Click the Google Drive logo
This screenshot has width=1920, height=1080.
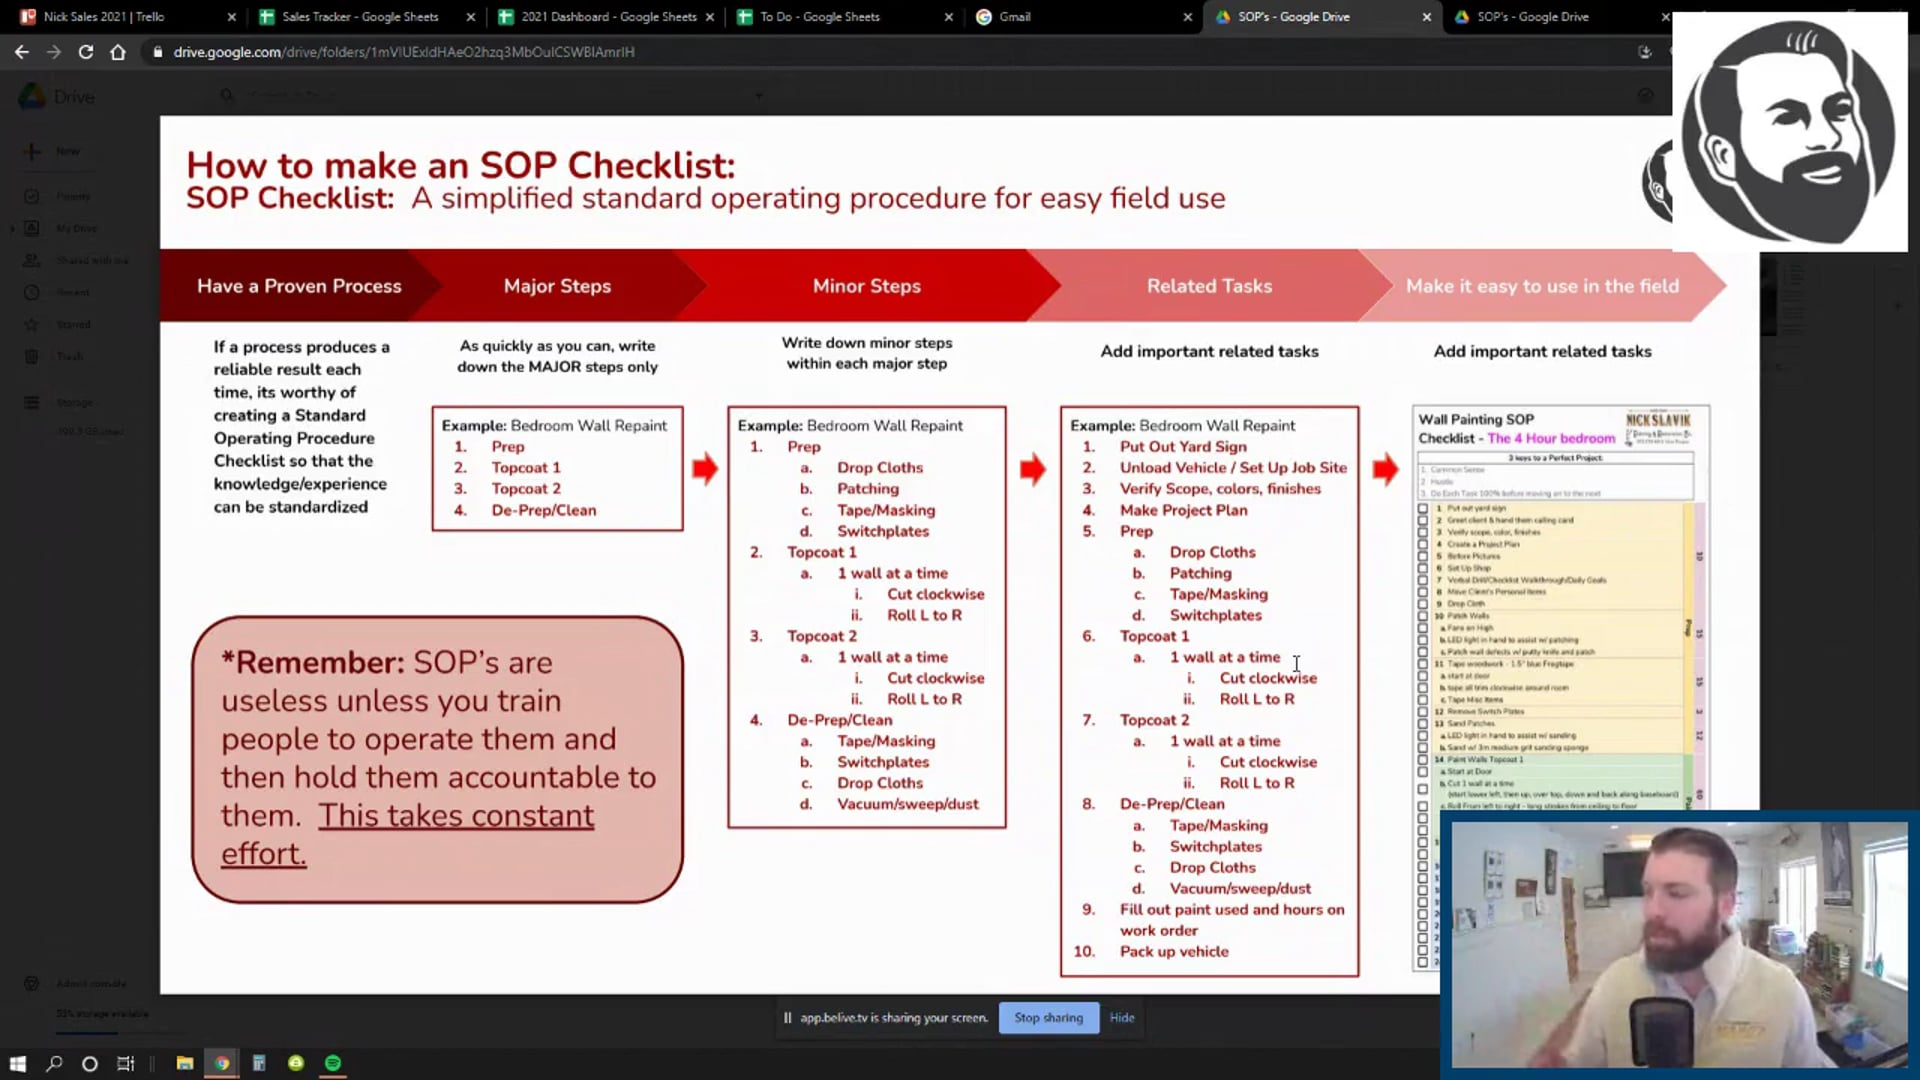coord(33,96)
